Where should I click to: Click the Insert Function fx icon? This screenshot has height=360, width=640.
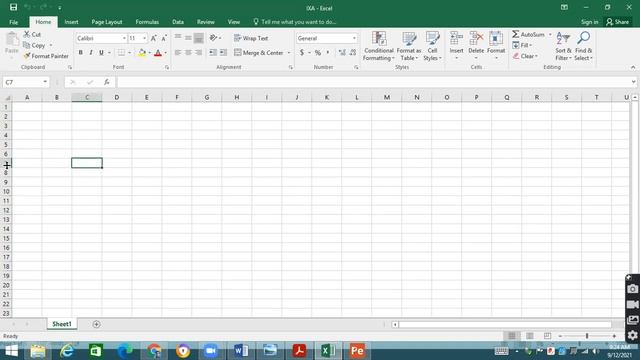coord(107,82)
